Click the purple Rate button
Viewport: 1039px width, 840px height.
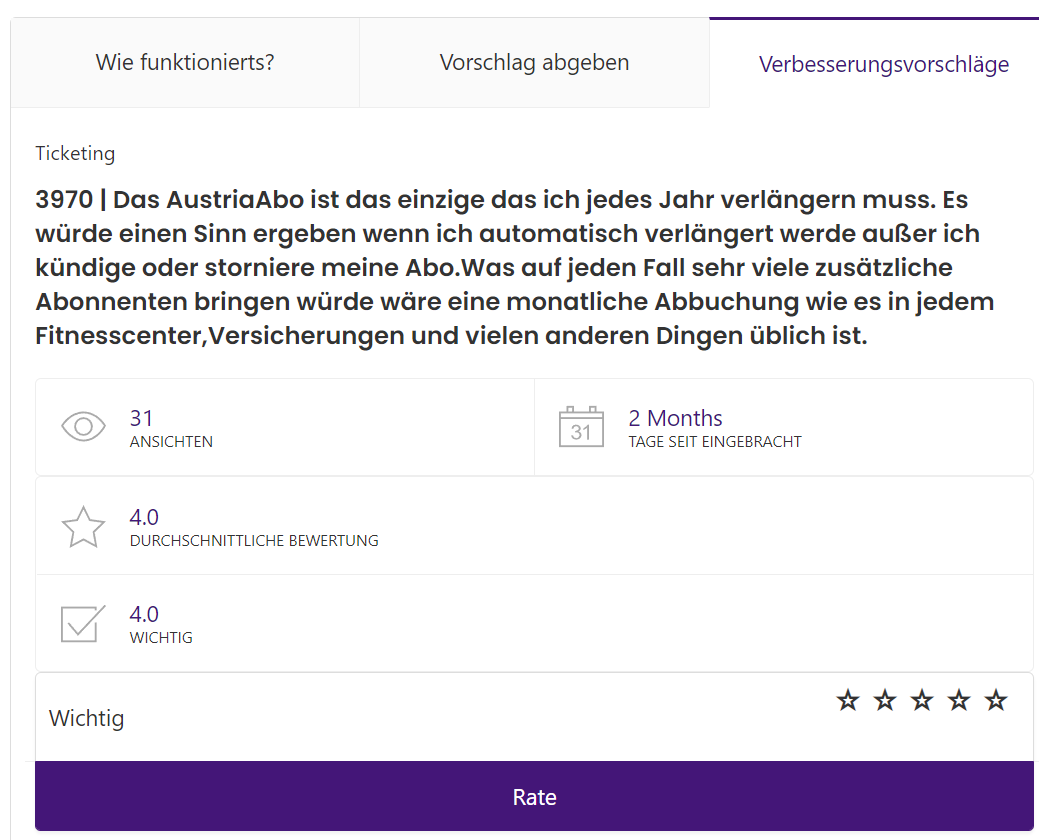[534, 796]
